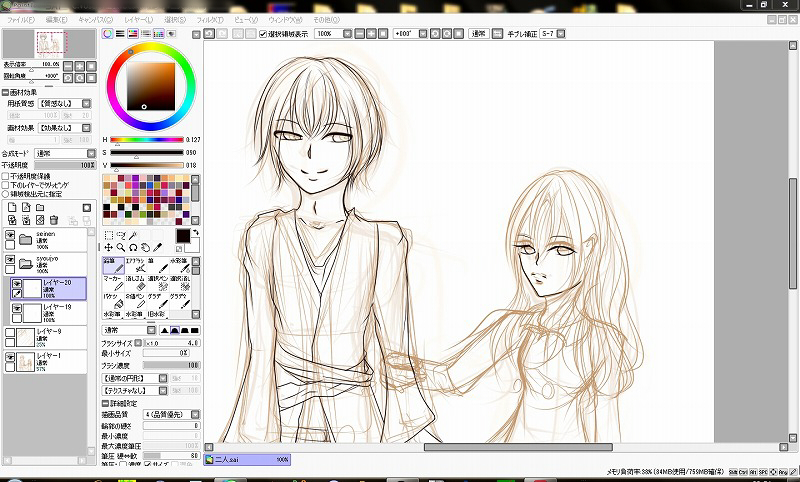800x482 pixels.
Task: Create a new linework layer
Action: [26, 208]
